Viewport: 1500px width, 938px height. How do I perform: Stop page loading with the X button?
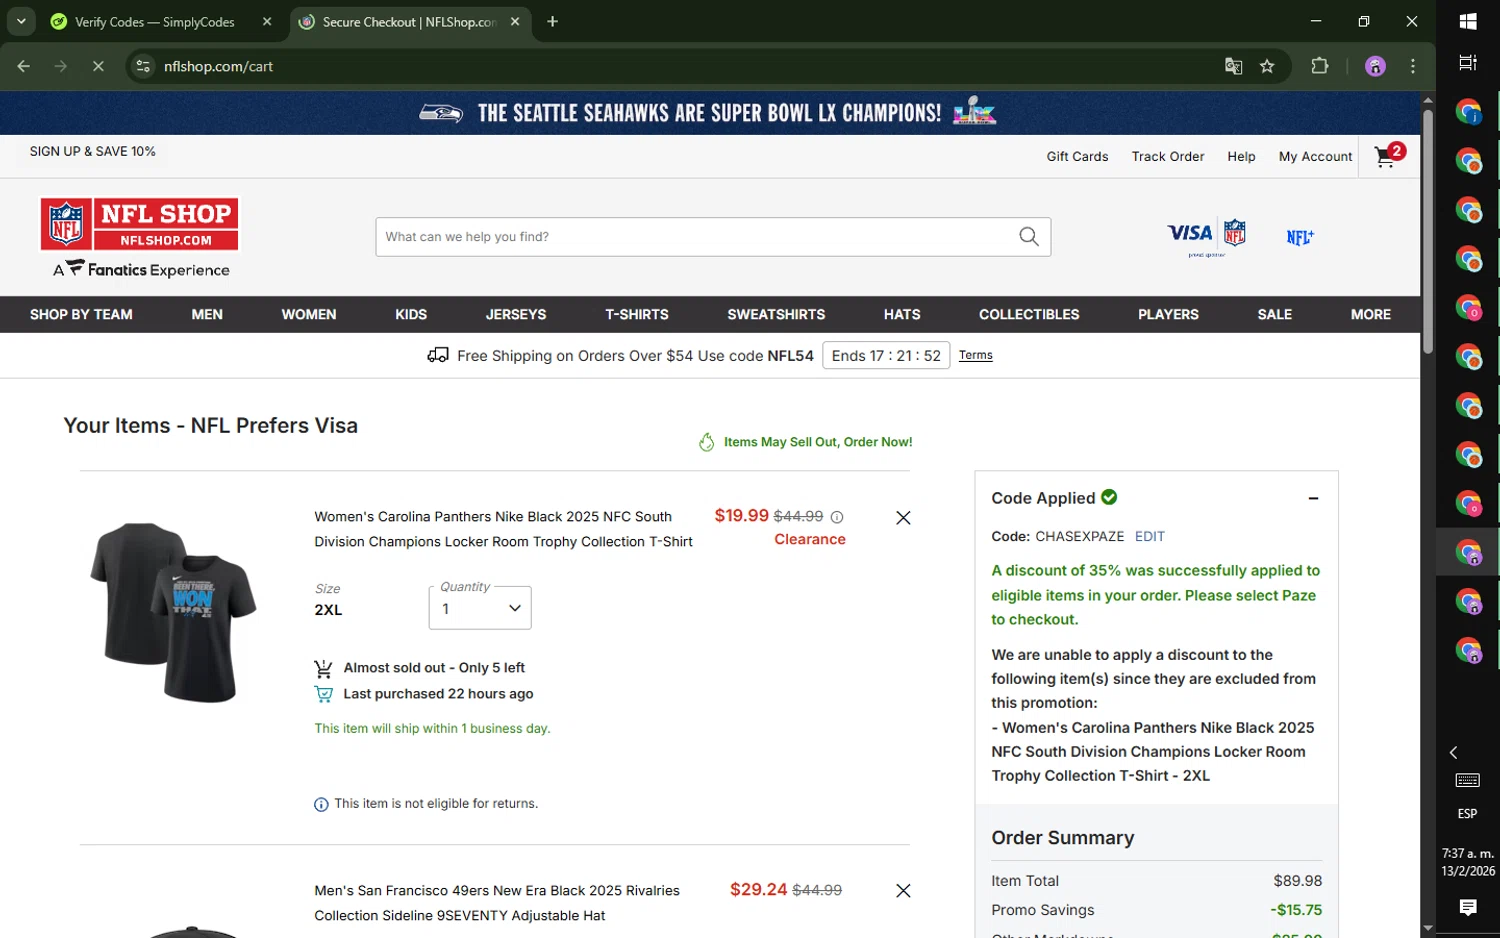click(98, 66)
